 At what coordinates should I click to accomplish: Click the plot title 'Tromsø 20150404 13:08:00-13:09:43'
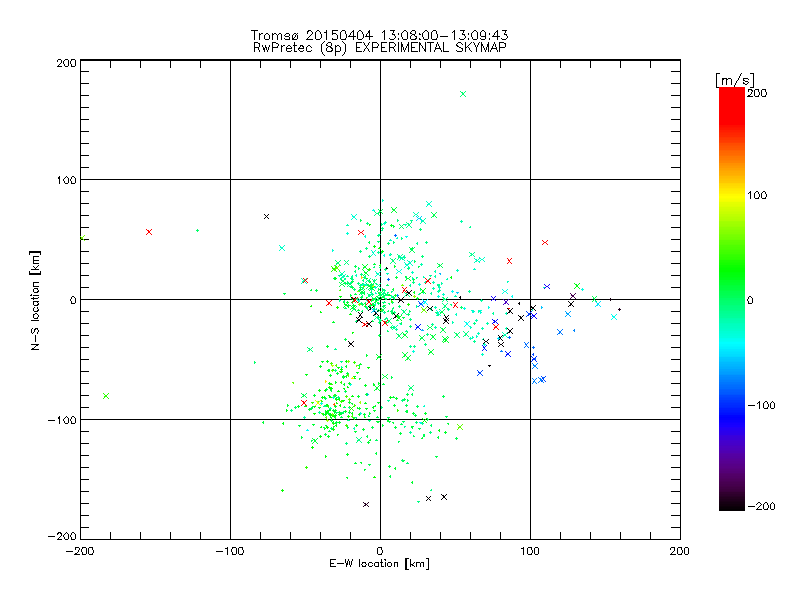(379, 35)
